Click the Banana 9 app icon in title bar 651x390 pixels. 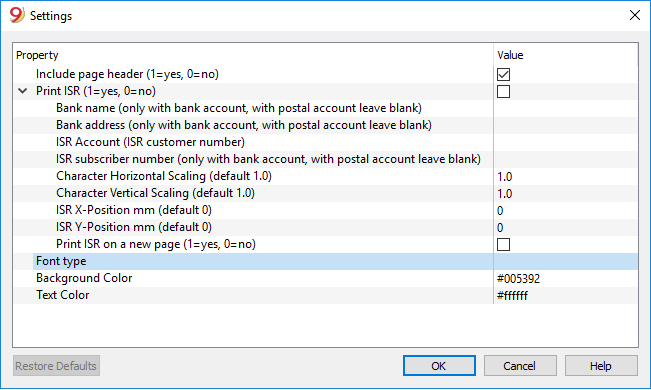click(17, 15)
